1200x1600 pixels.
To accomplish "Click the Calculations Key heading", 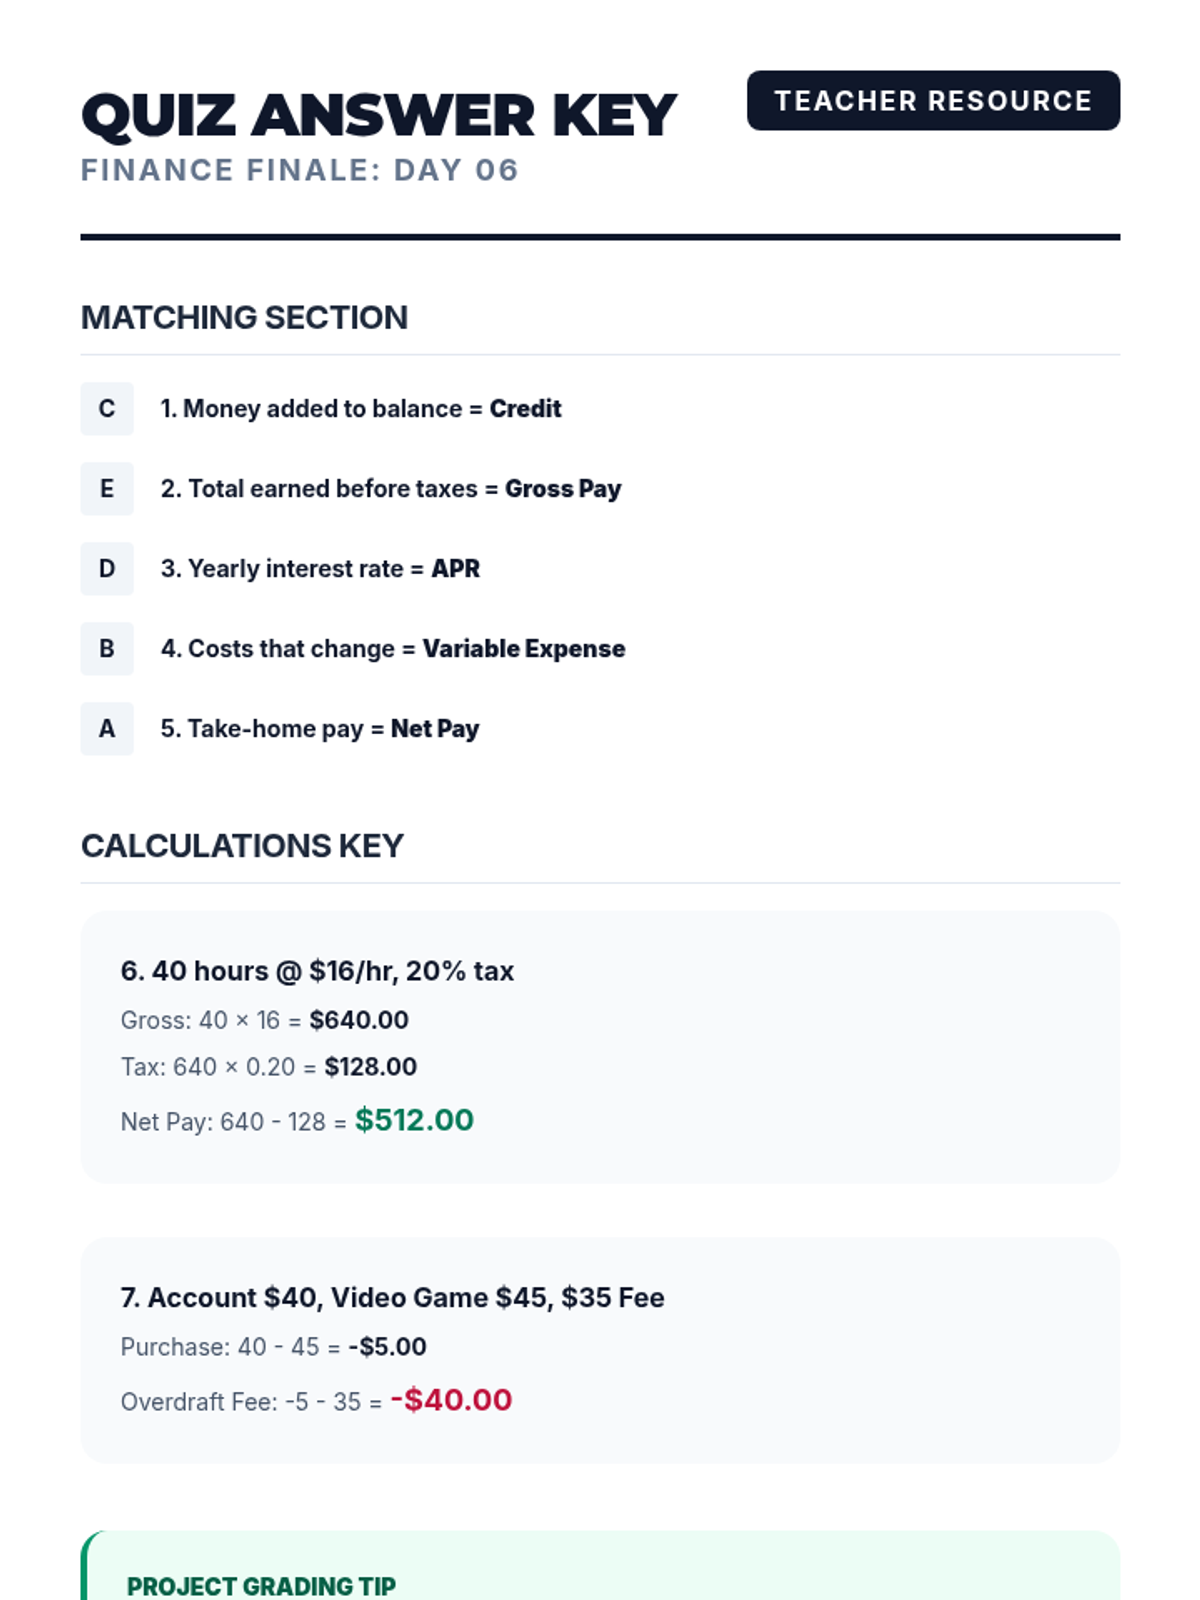I will point(242,846).
